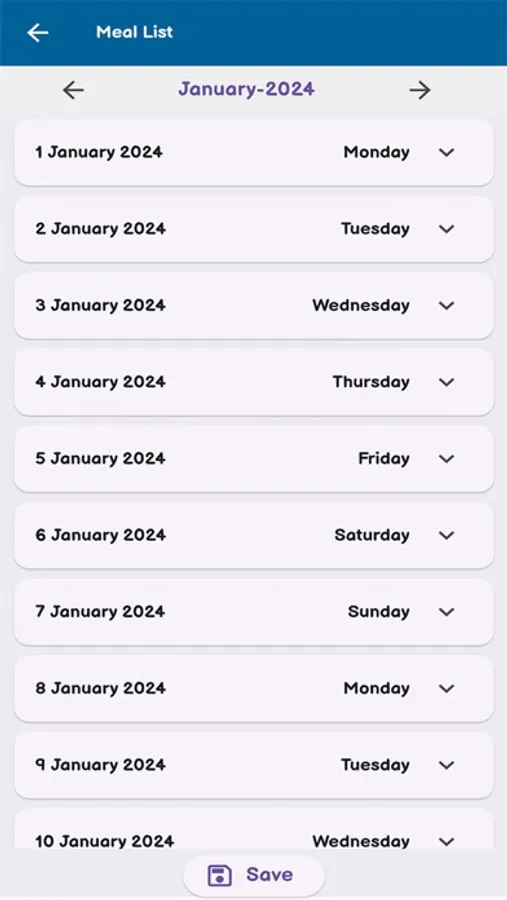Expand the 5 January 2024 Friday chevron
Screen dimensions: 507x900
click(x=446, y=458)
